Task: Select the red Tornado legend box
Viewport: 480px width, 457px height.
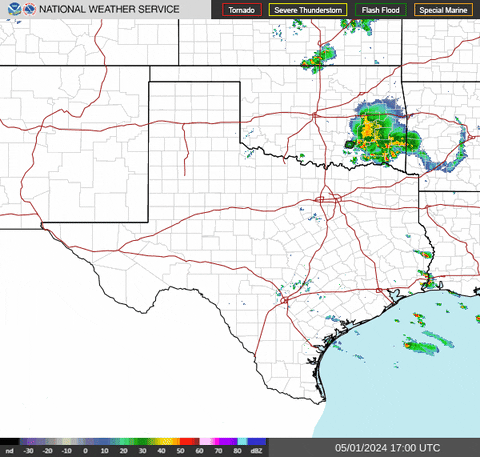Action: coord(242,10)
